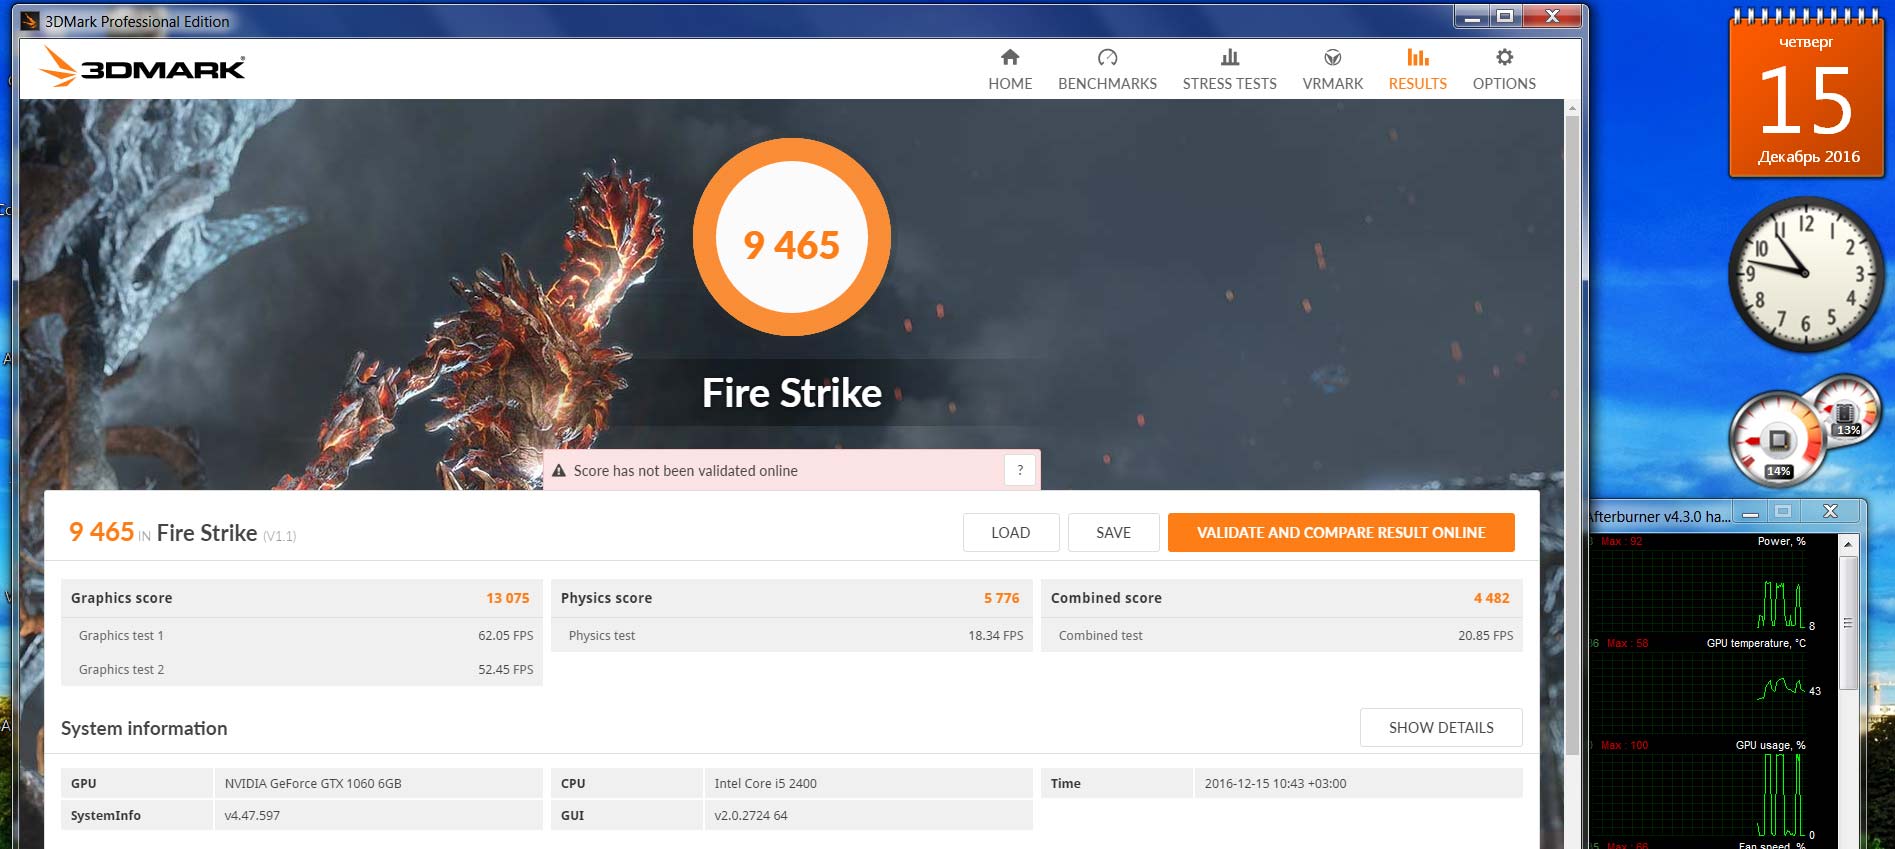
Task: Click the question mark help icon
Action: pyautogui.click(x=1020, y=470)
